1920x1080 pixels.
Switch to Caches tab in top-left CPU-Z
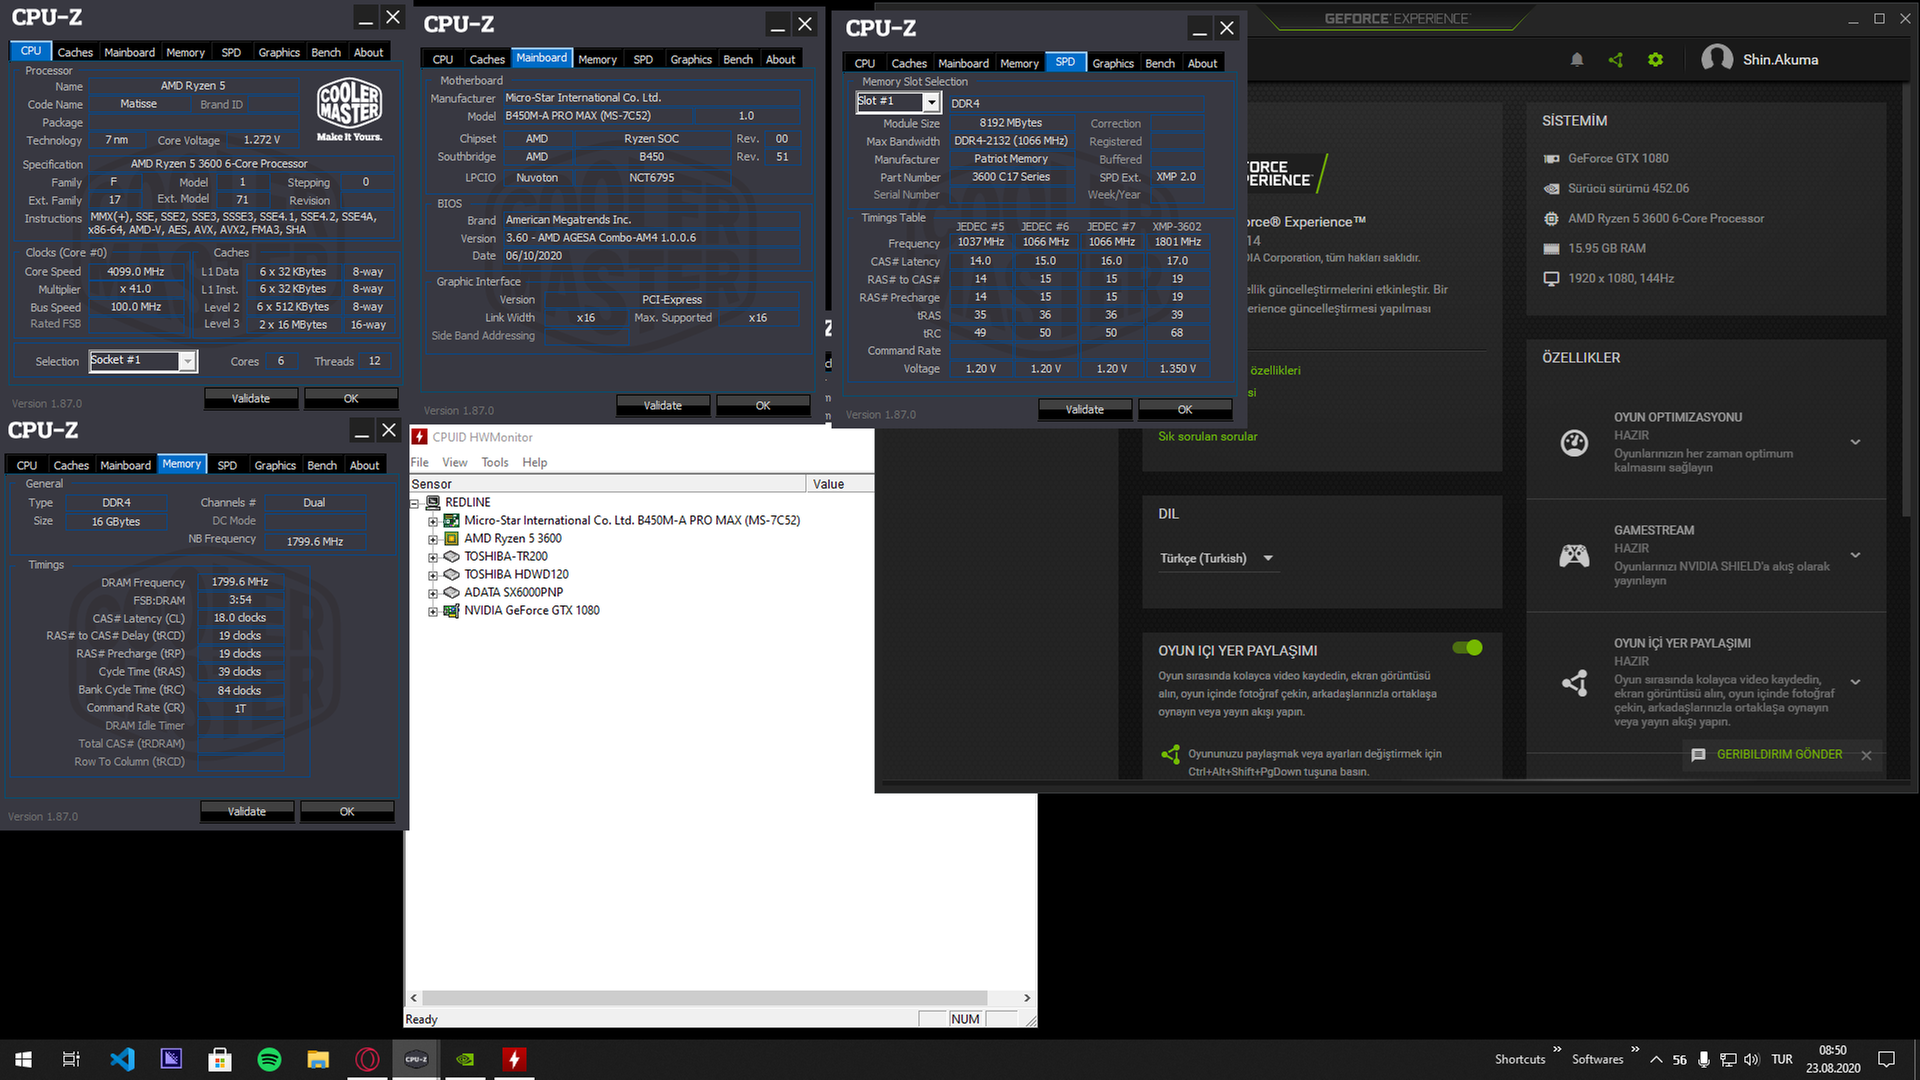tap(75, 52)
